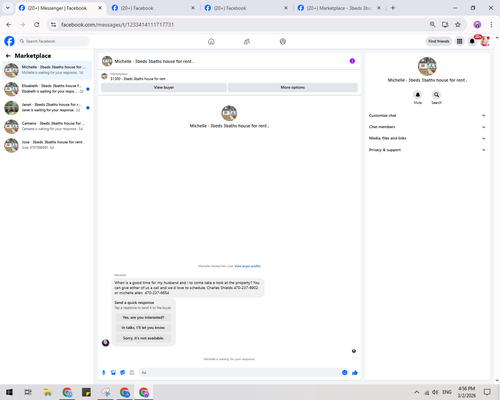
Task: Click the Search Facebook field
Action: [53, 41]
